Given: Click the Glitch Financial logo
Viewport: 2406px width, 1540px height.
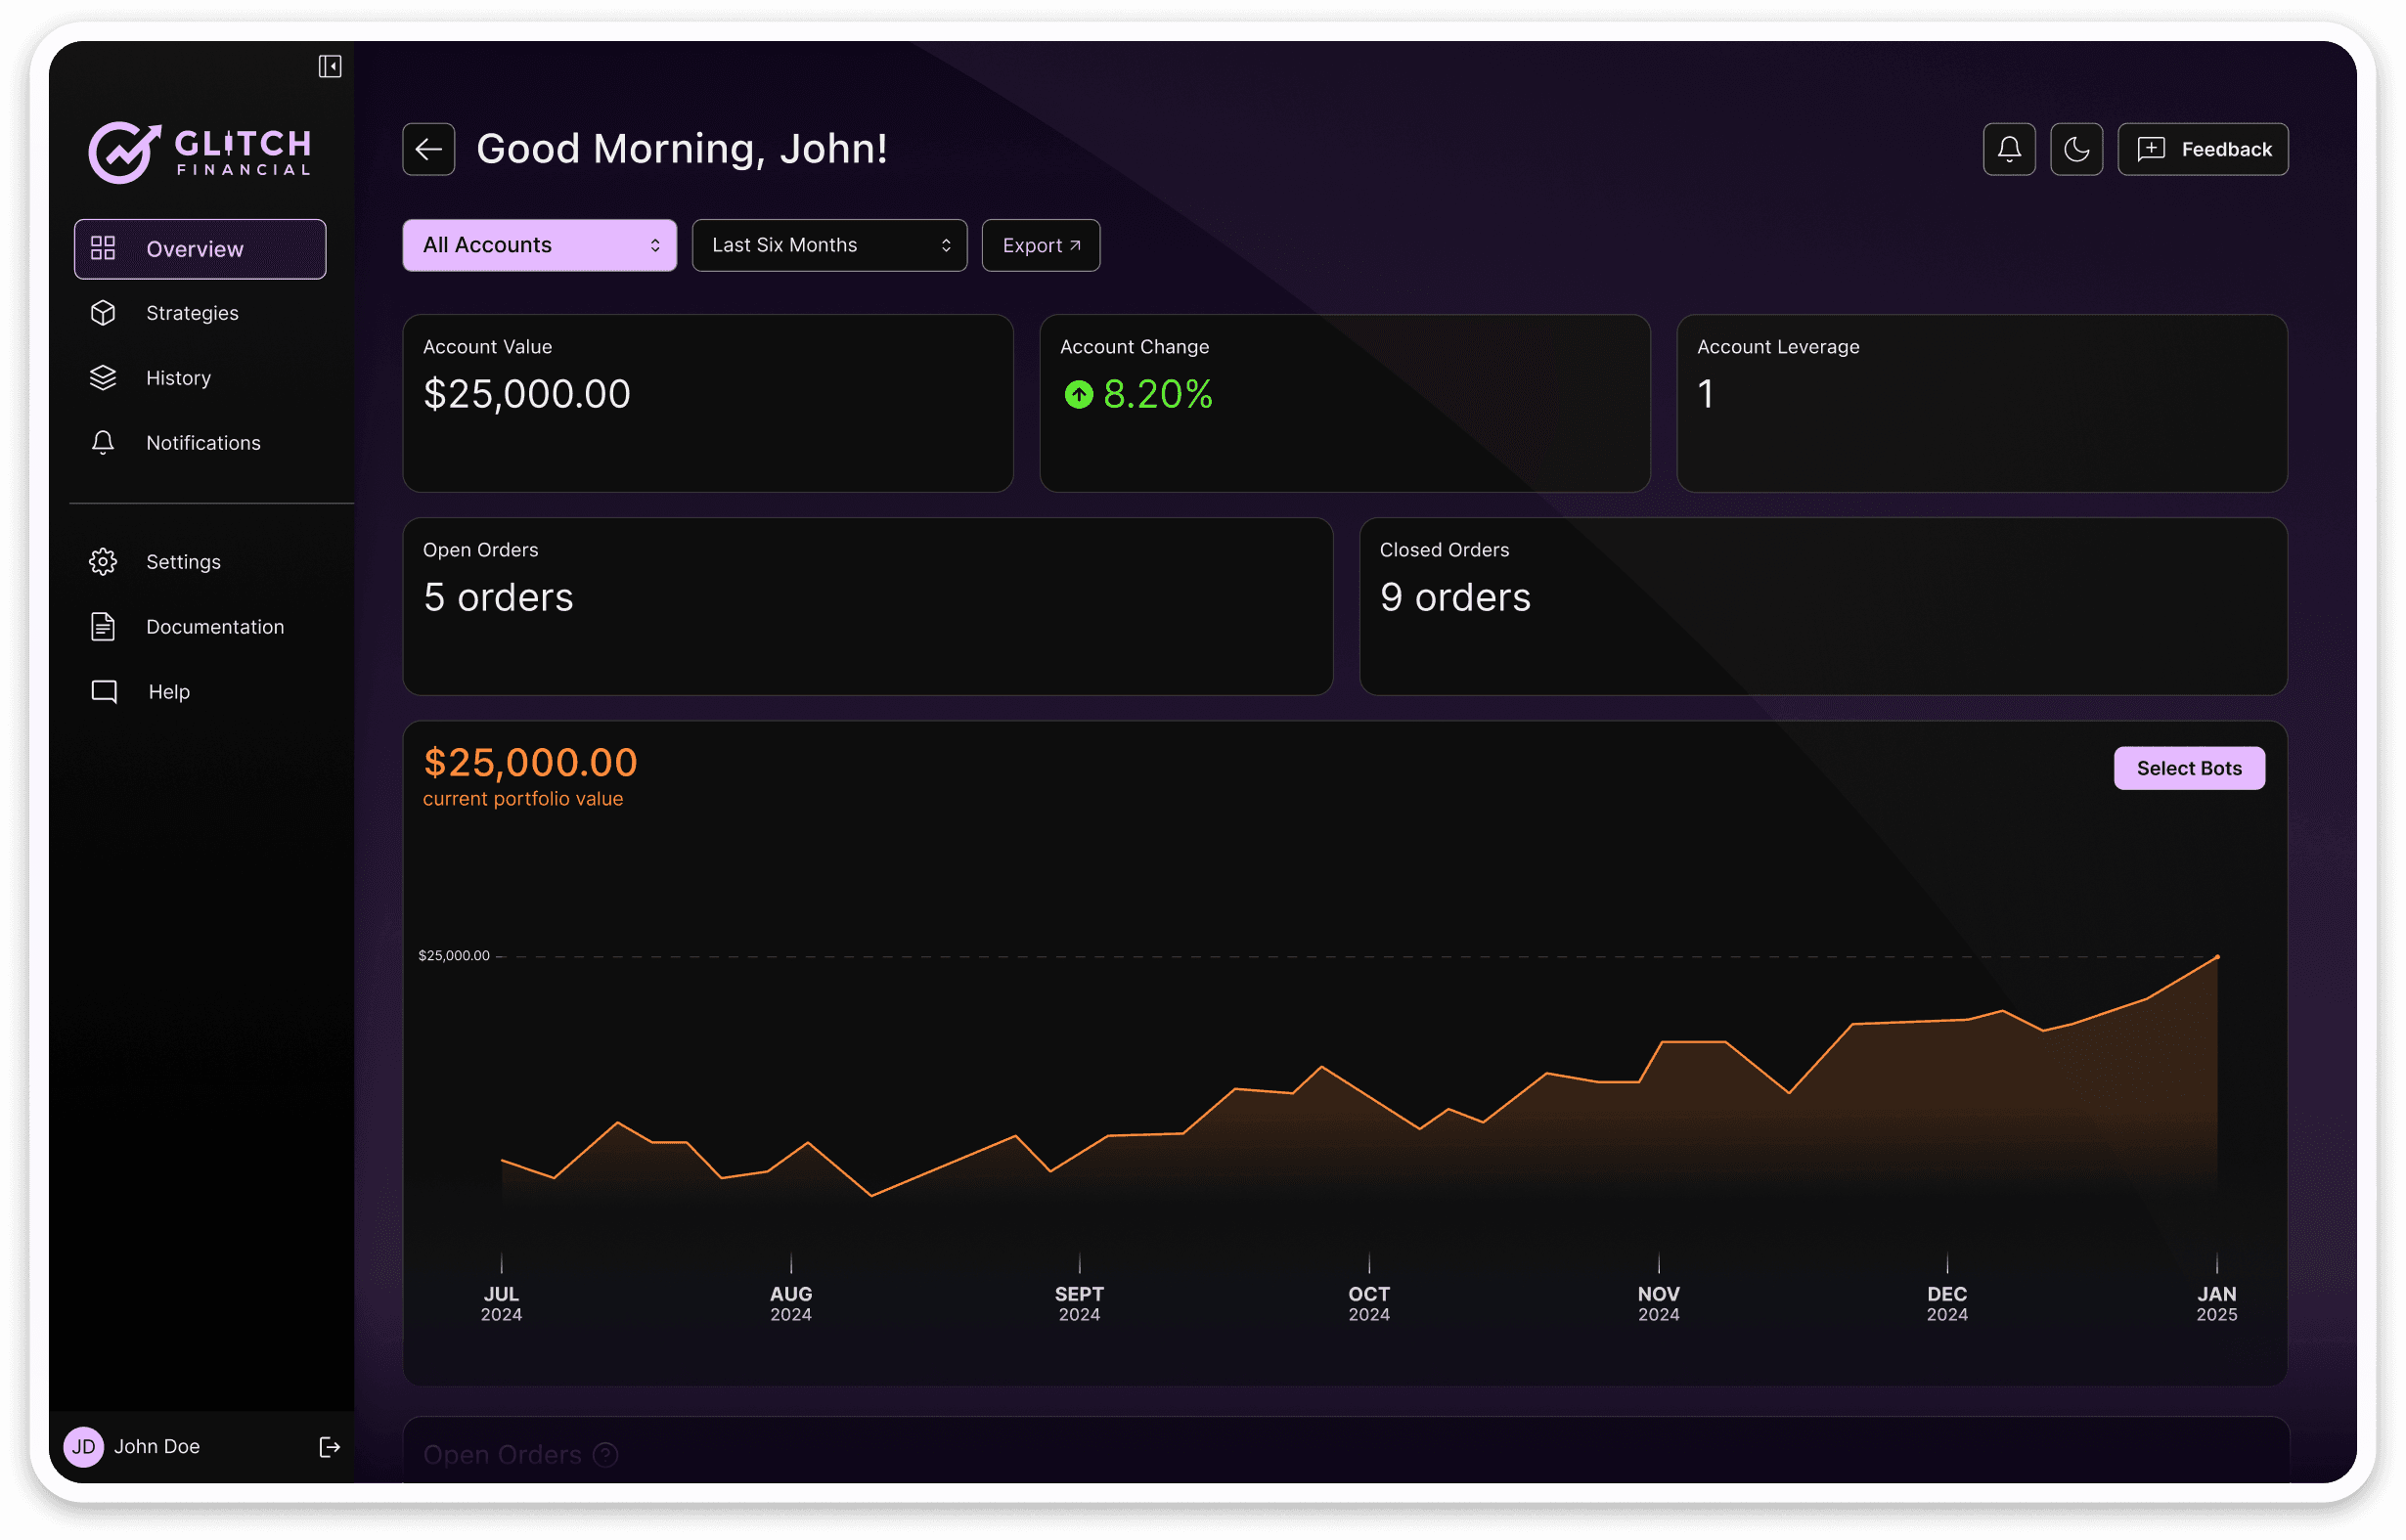Looking at the screenshot, I should pyautogui.click(x=200, y=152).
